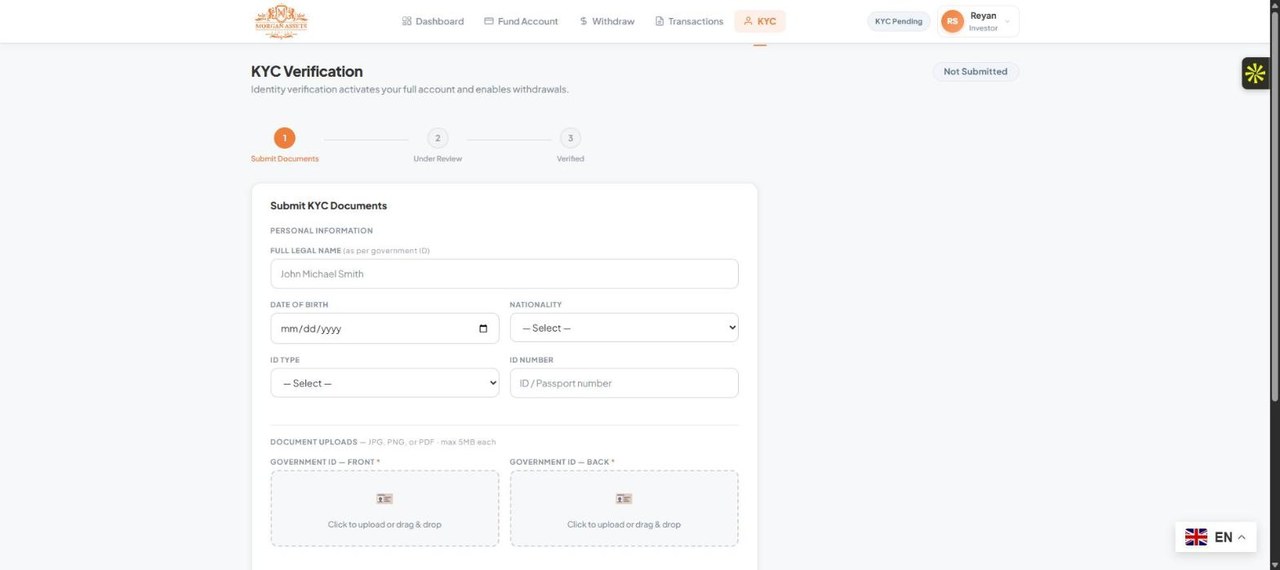The height and width of the screenshot is (570, 1280).
Task: Go to the Fund Account page
Action: (x=521, y=21)
